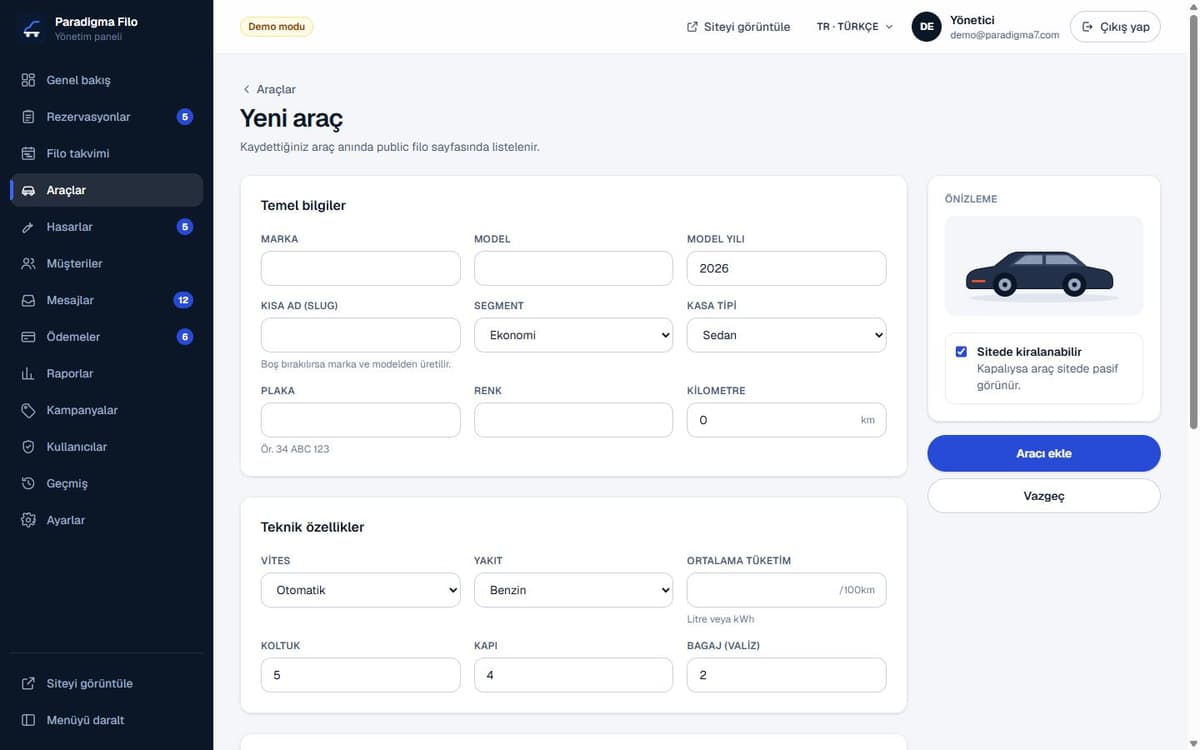Focus the Kısa Ad (Slug) input field

tap(360, 335)
